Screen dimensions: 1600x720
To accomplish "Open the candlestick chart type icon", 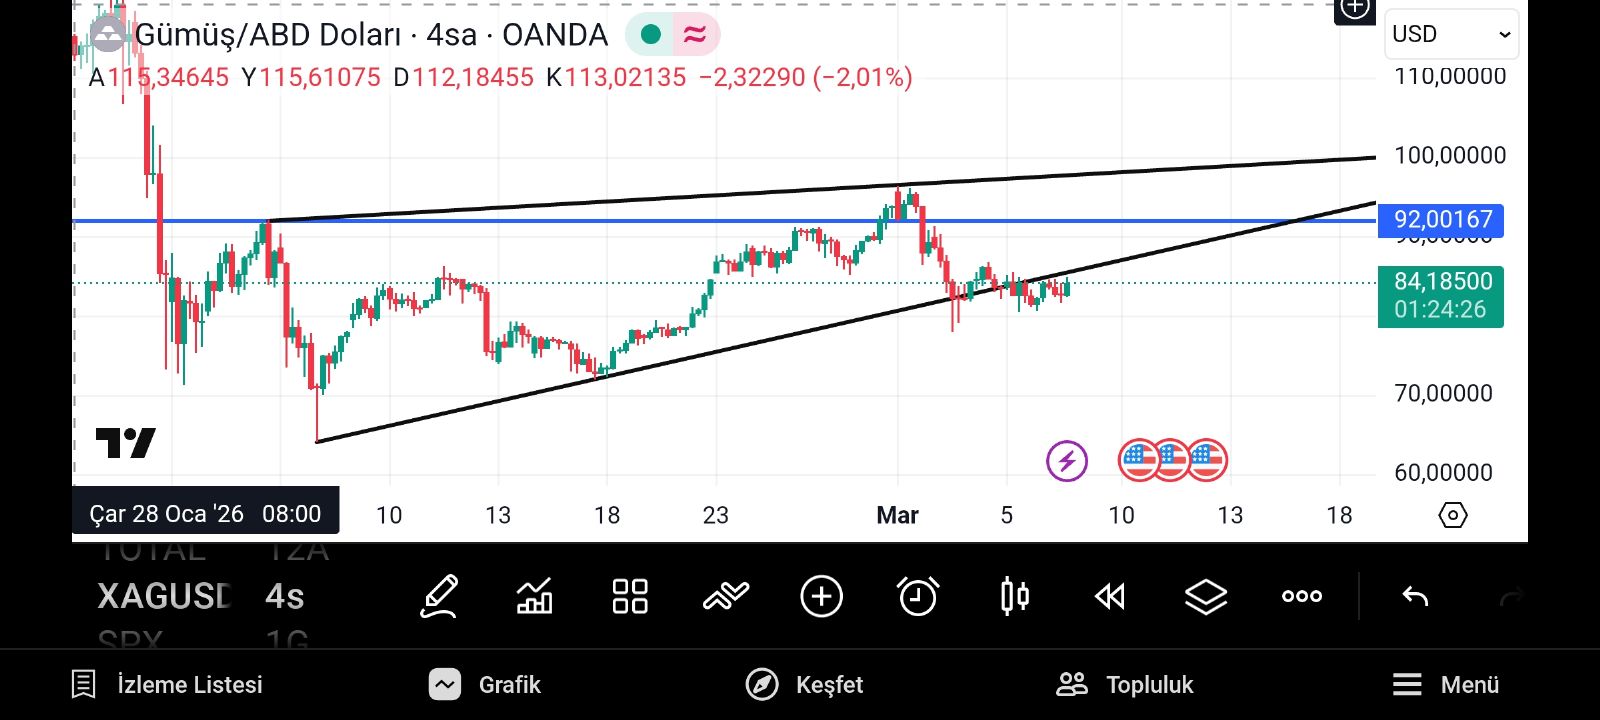I will [x=1014, y=597].
